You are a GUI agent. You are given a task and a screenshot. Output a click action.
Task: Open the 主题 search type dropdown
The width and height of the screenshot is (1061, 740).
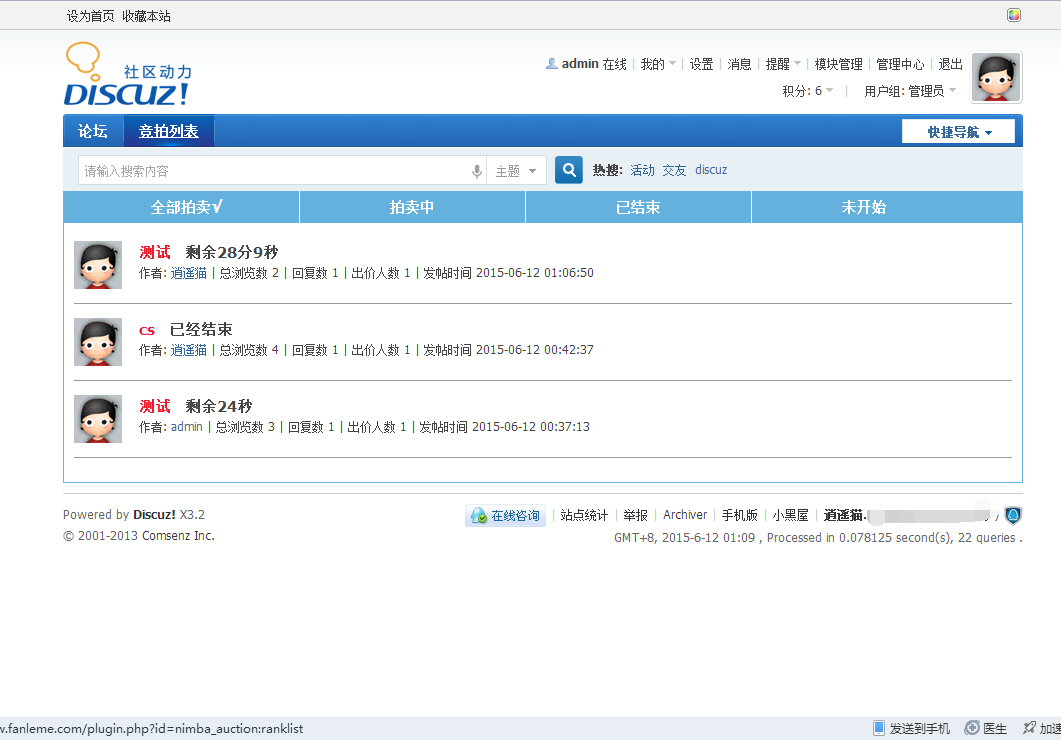point(516,171)
